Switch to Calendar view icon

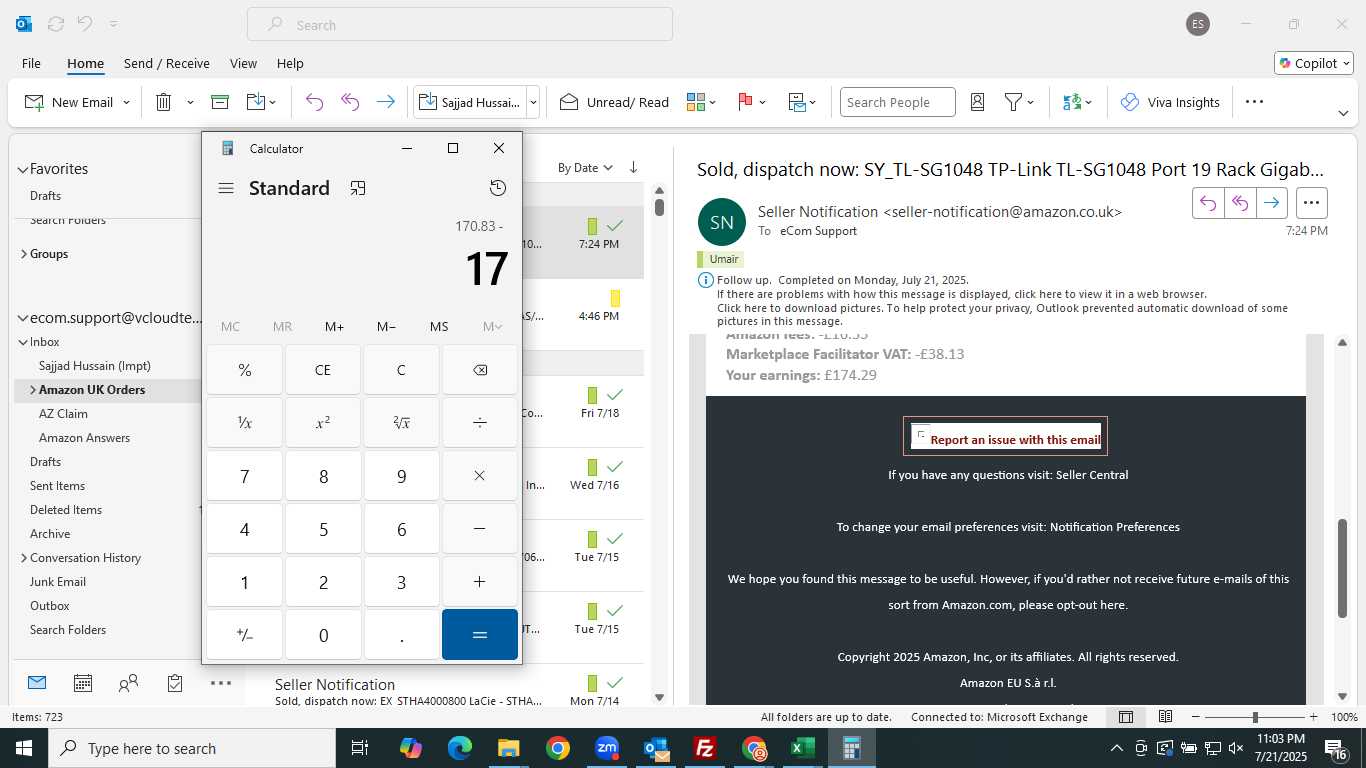[83, 683]
